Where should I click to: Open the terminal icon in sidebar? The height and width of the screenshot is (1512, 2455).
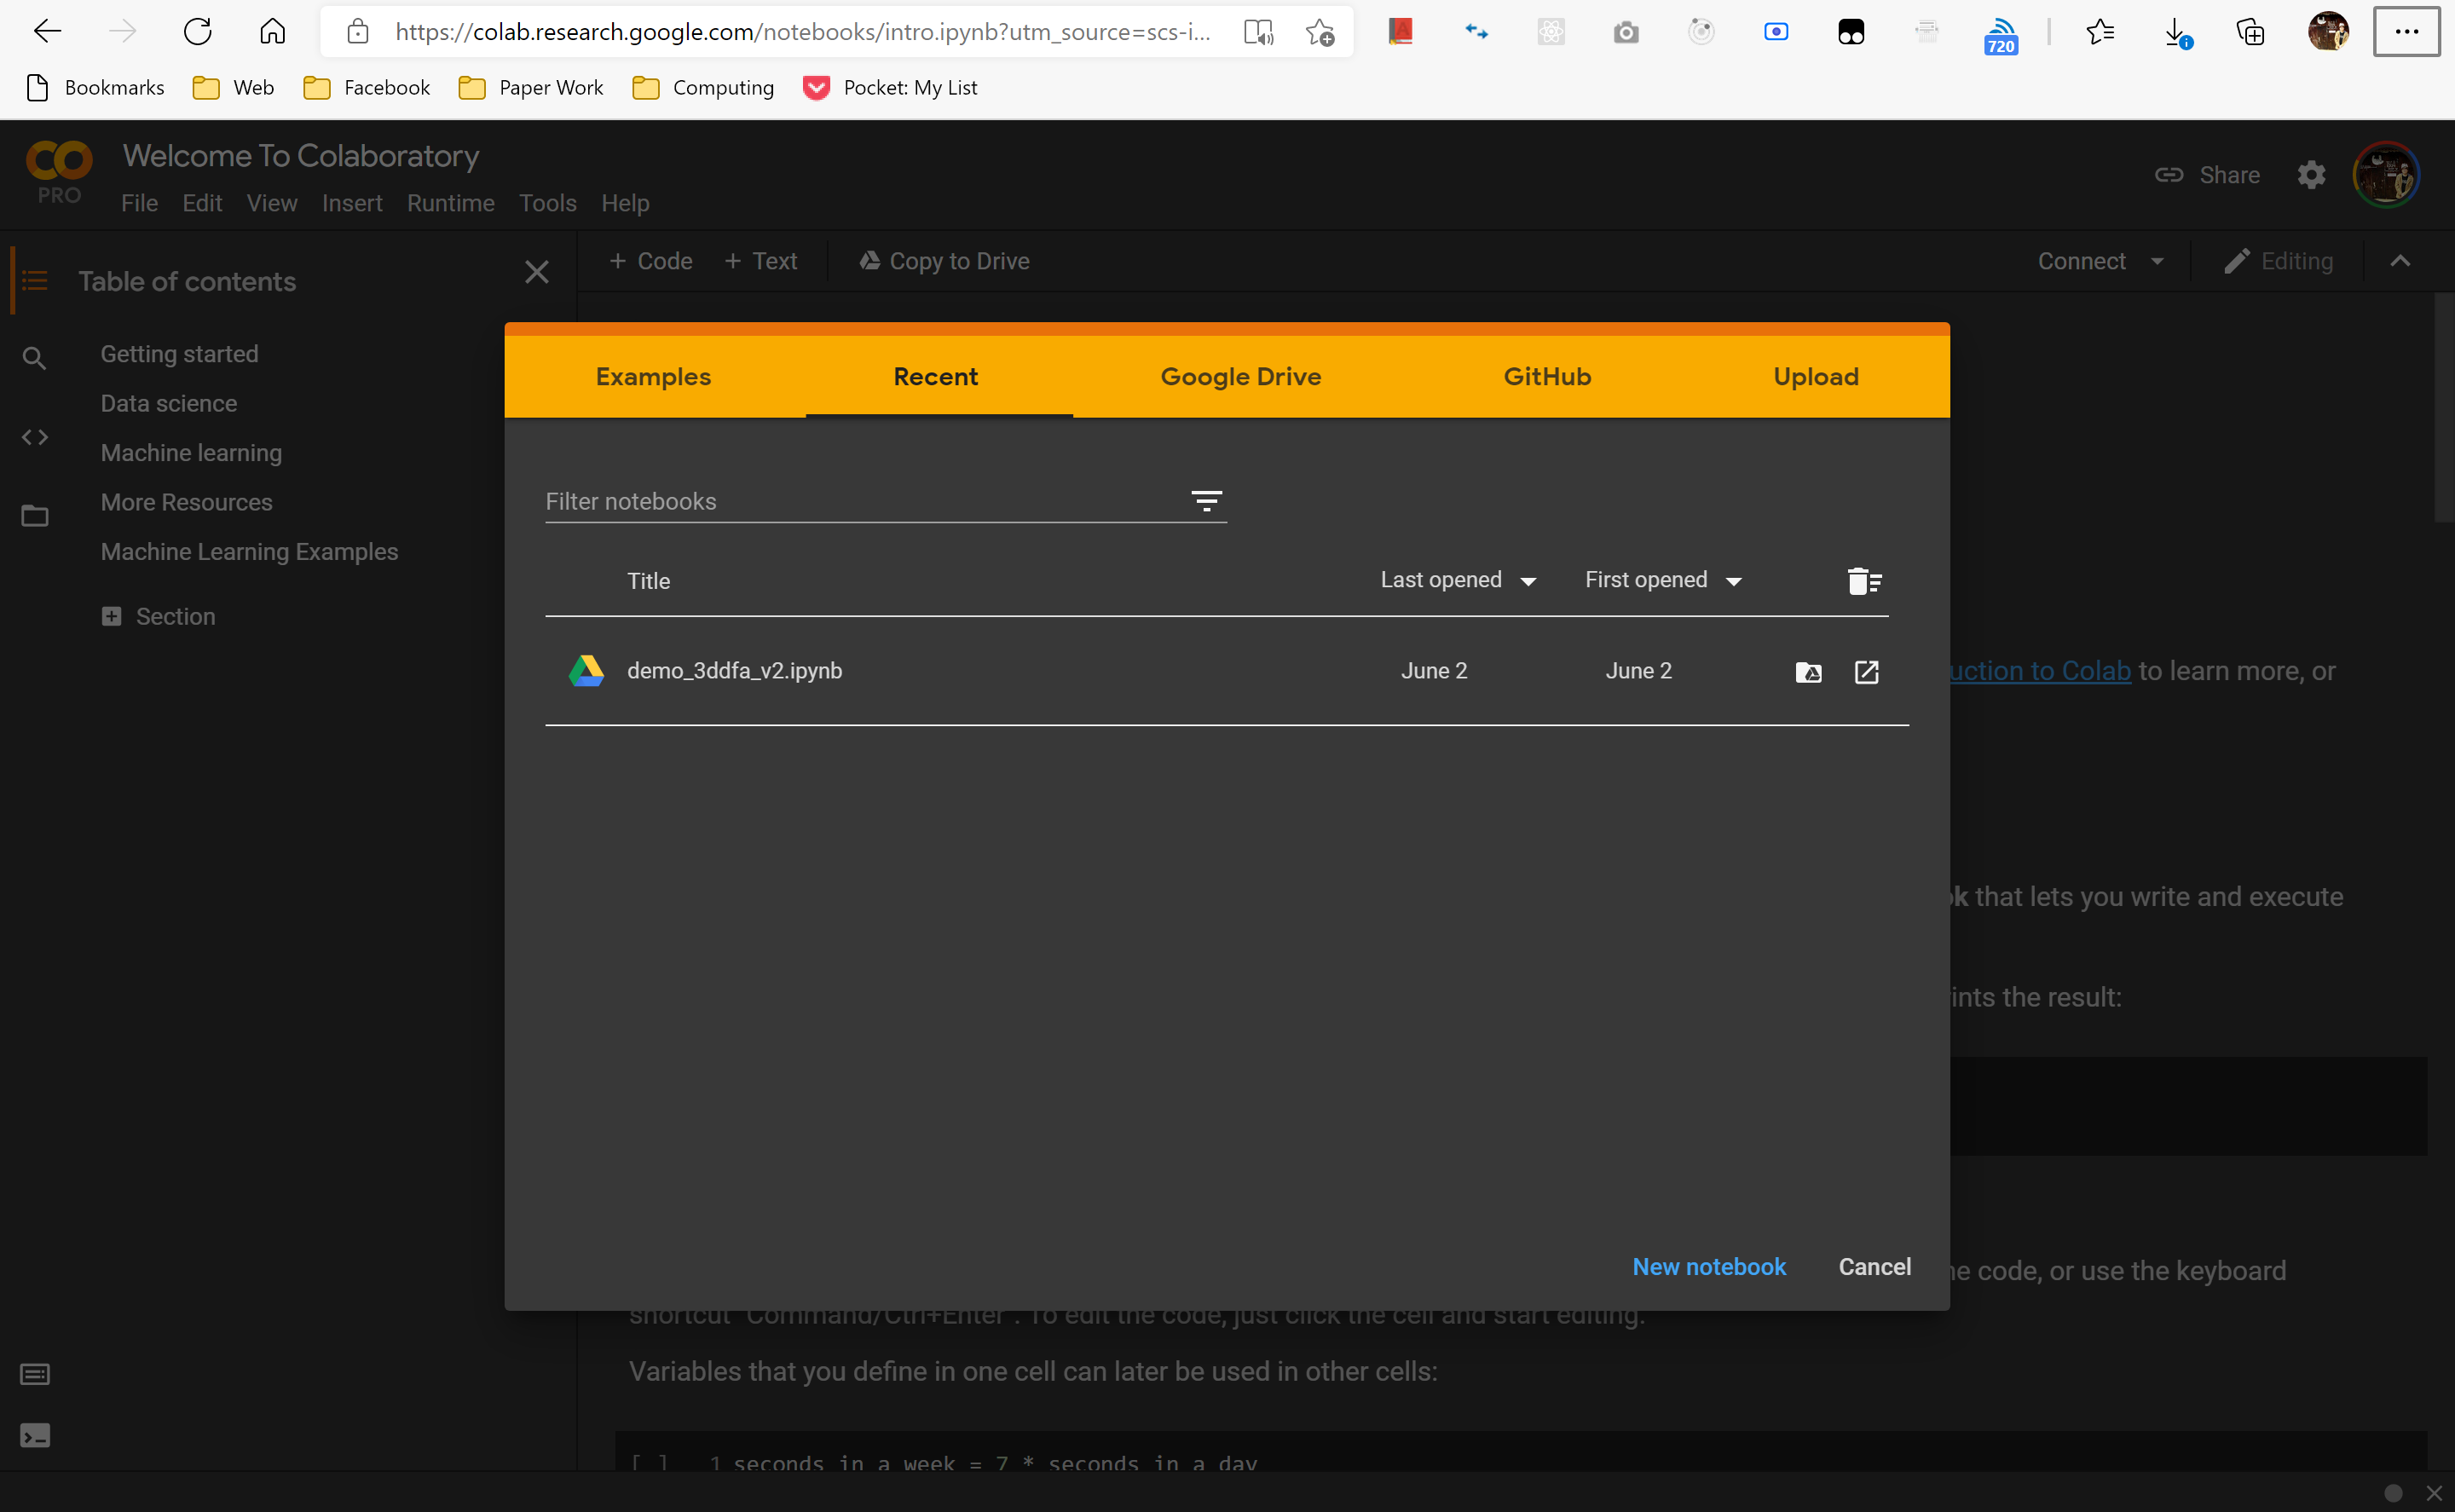(34, 1436)
